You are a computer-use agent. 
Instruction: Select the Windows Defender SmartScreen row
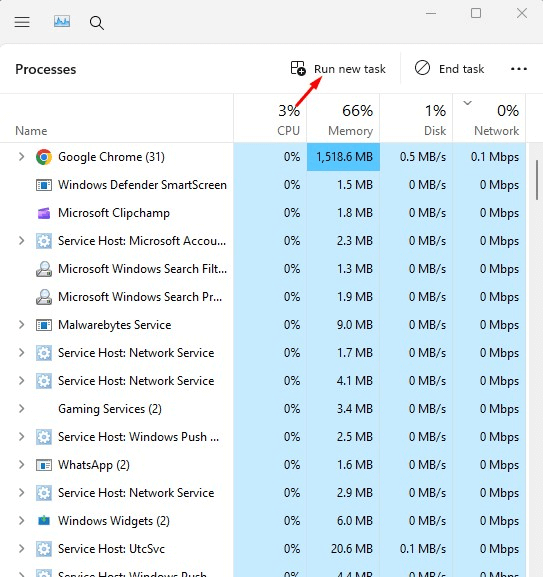(263, 185)
